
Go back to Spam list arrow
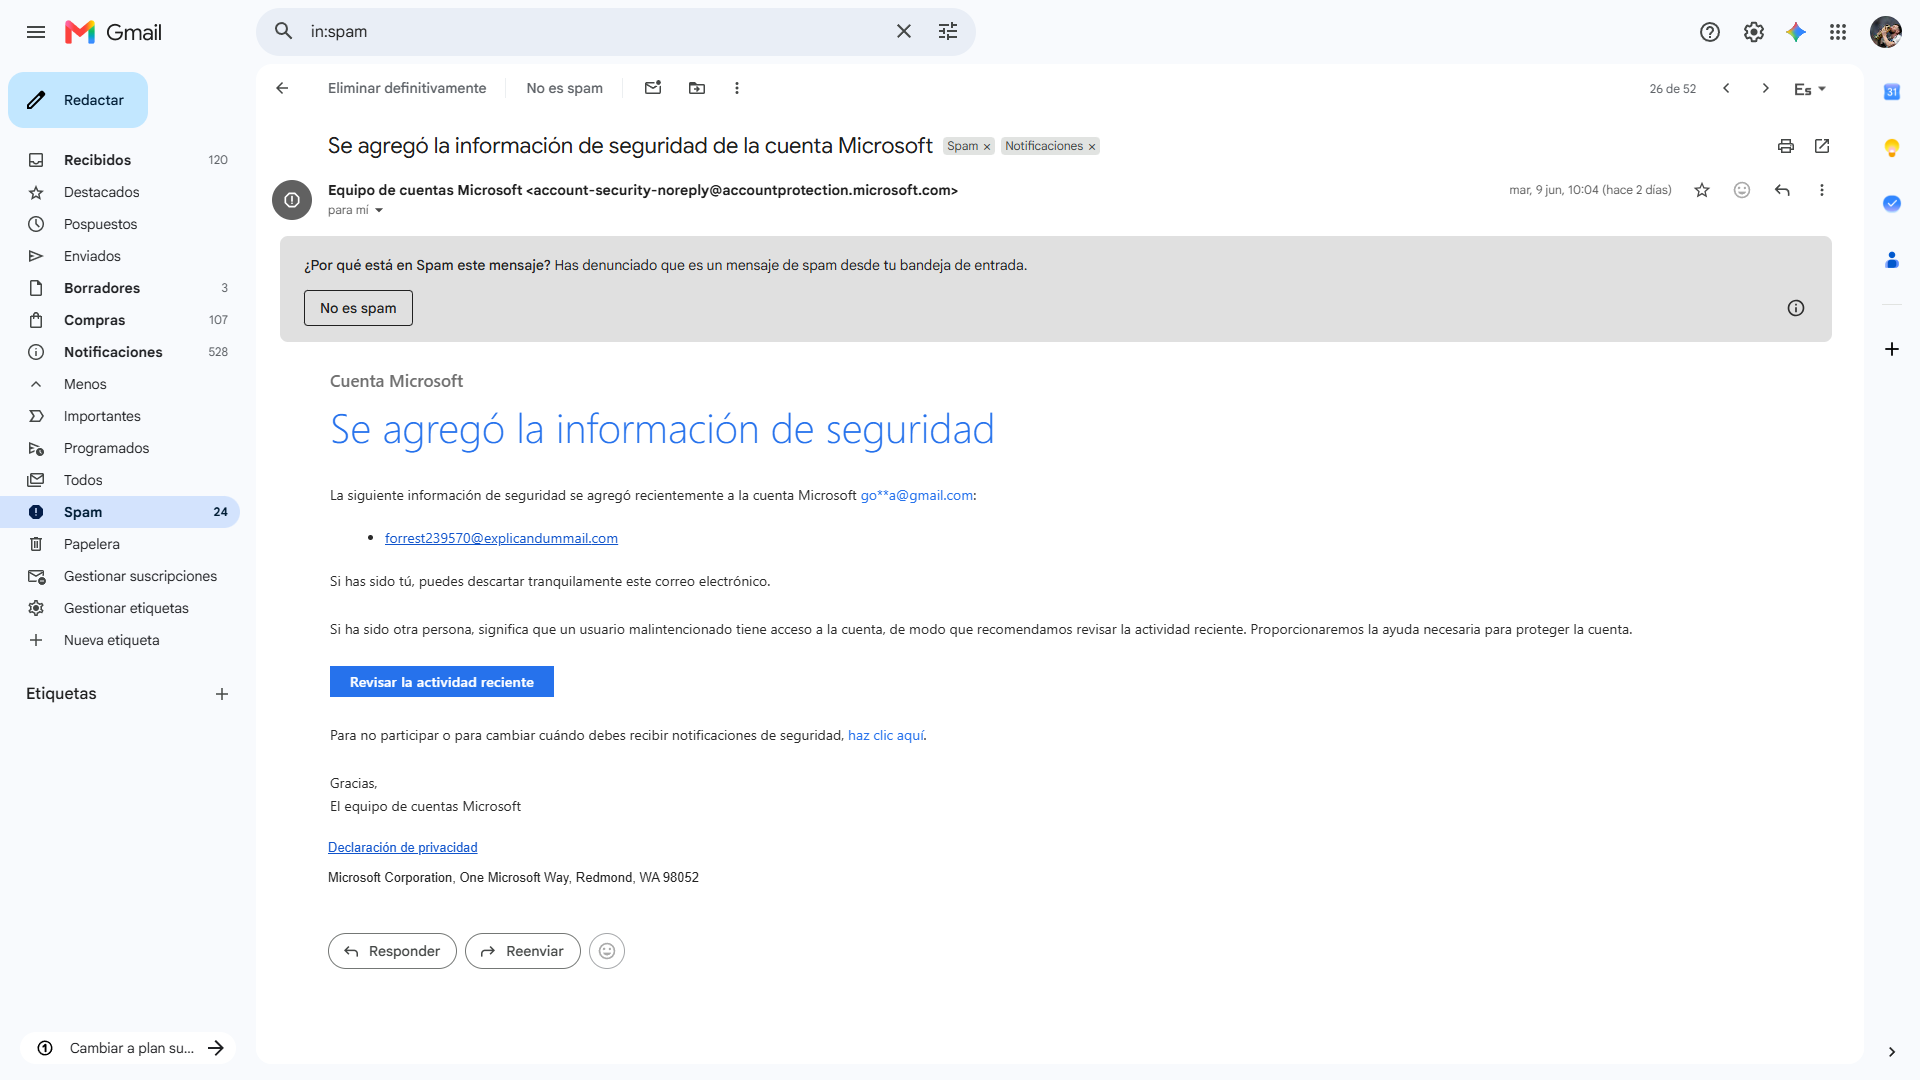pyautogui.click(x=282, y=88)
